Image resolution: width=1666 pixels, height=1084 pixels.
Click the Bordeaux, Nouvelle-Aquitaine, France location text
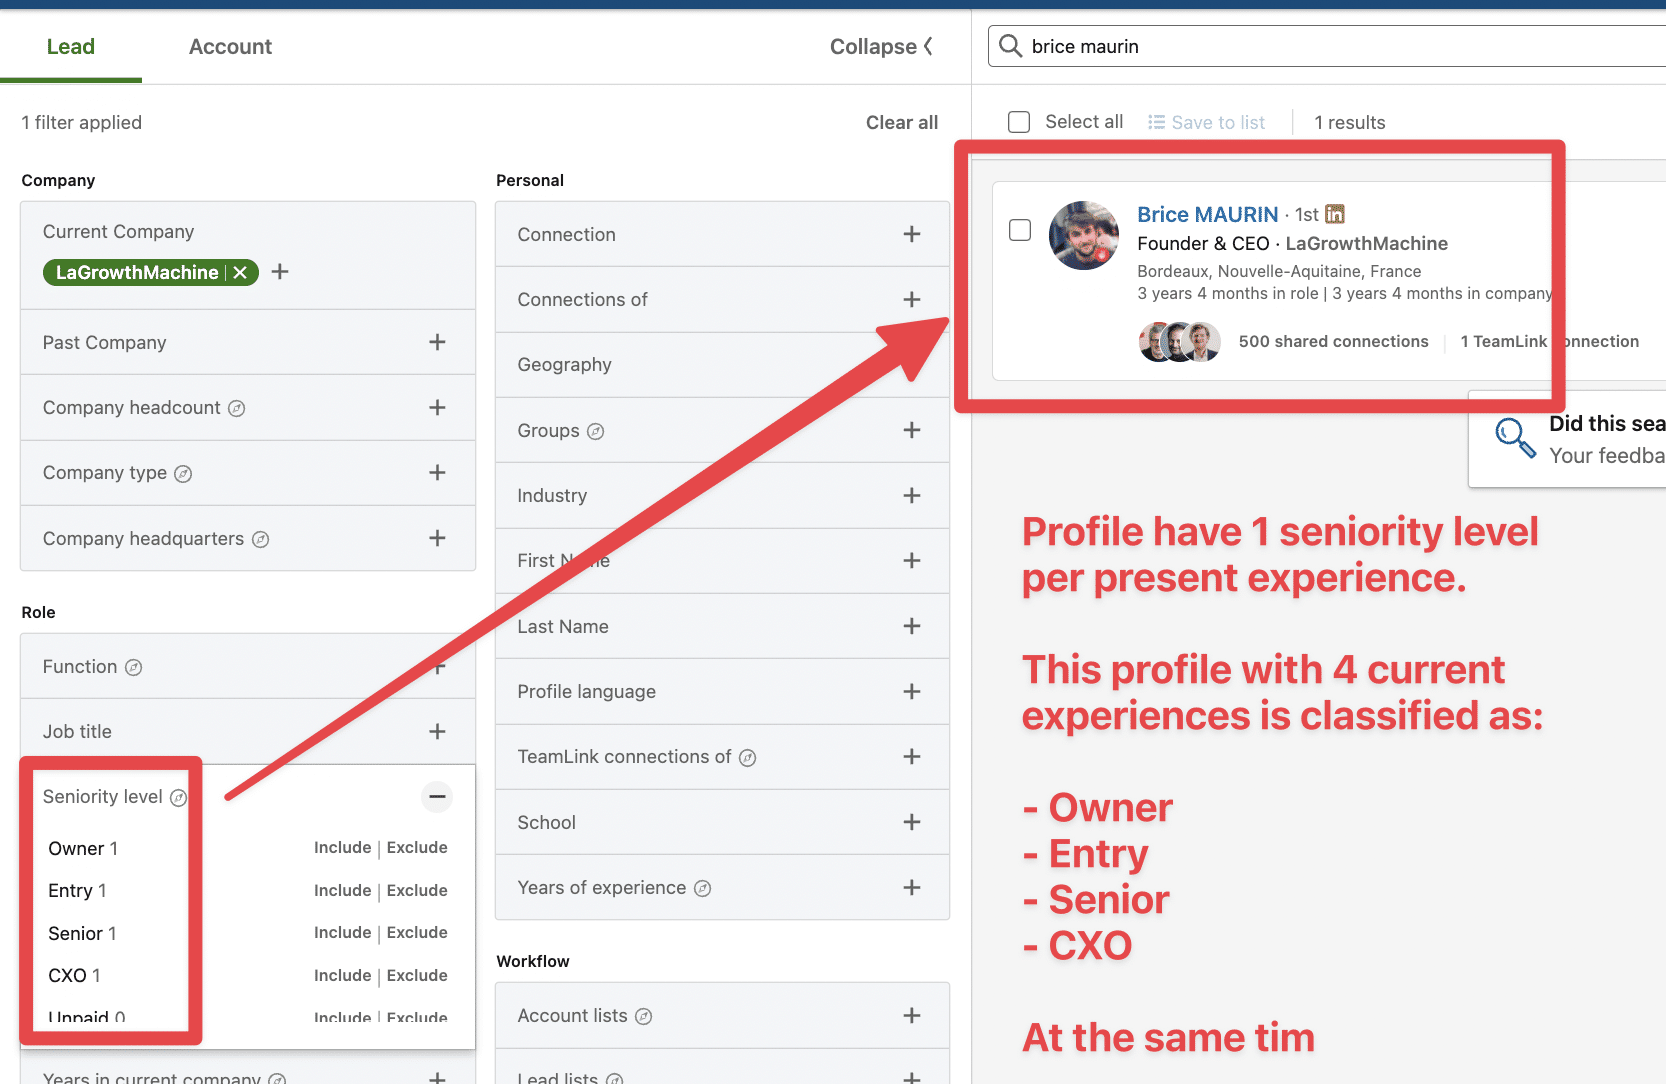1279,271
